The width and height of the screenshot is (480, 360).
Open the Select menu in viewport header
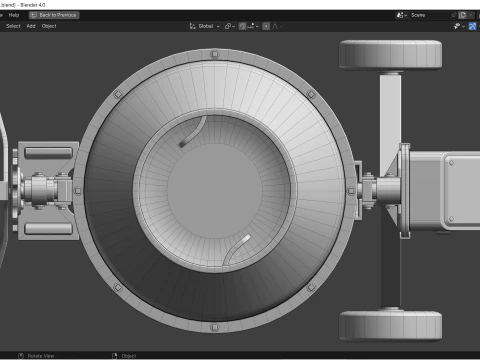pyautogui.click(x=13, y=26)
